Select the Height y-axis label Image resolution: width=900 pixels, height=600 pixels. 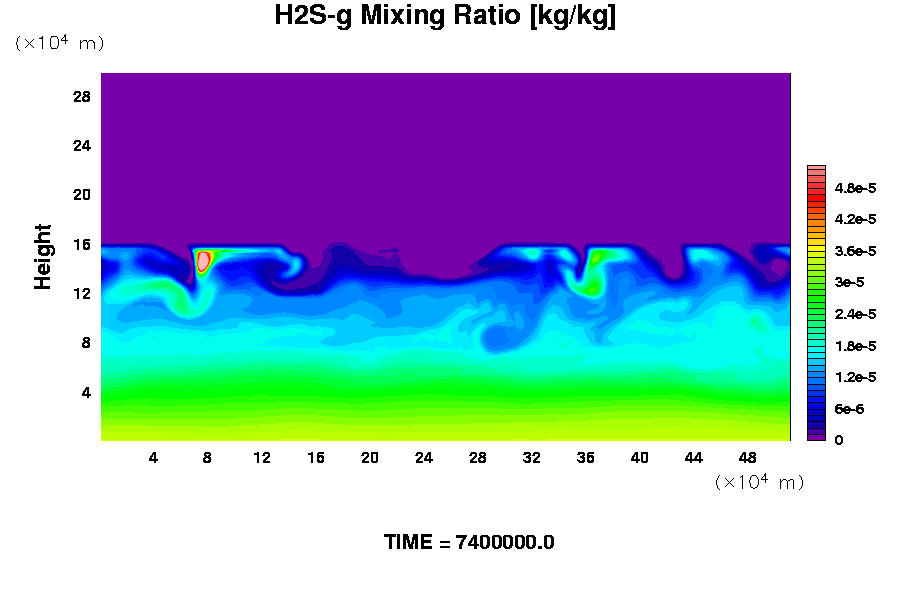[x=43, y=257]
